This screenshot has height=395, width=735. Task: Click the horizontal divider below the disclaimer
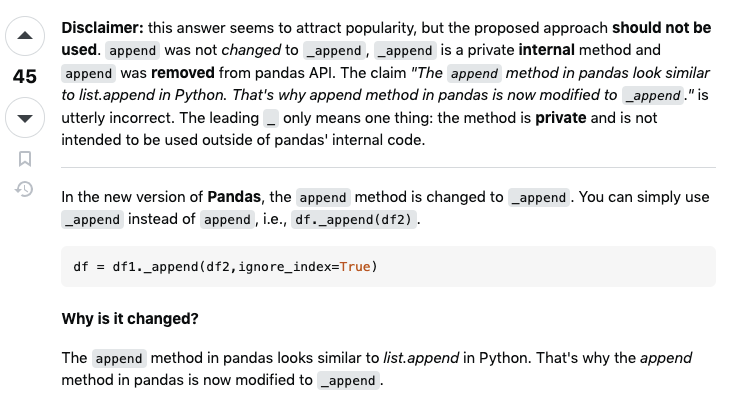tap(388, 167)
